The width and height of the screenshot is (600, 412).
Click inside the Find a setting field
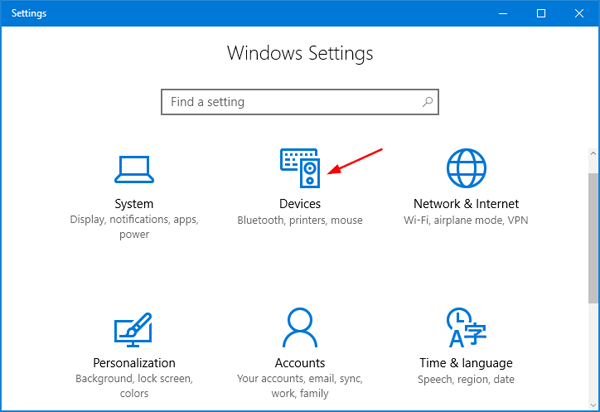[x=300, y=102]
